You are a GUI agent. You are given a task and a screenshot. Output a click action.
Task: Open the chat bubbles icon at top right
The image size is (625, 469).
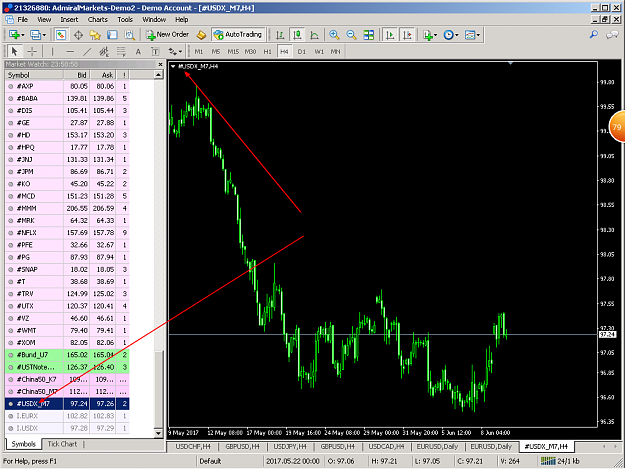[x=612, y=35]
